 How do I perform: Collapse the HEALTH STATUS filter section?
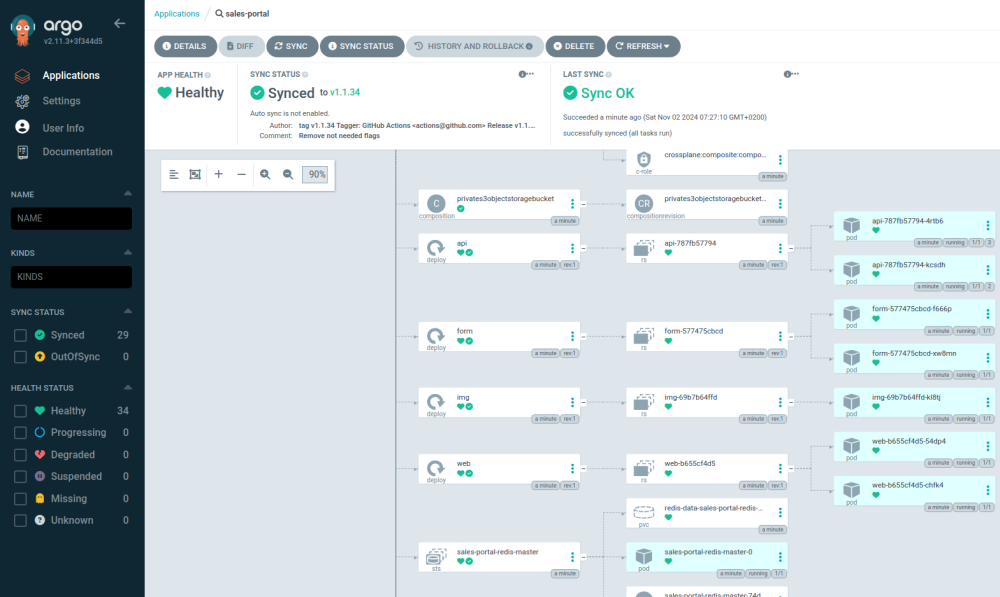pyautogui.click(x=128, y=387)
